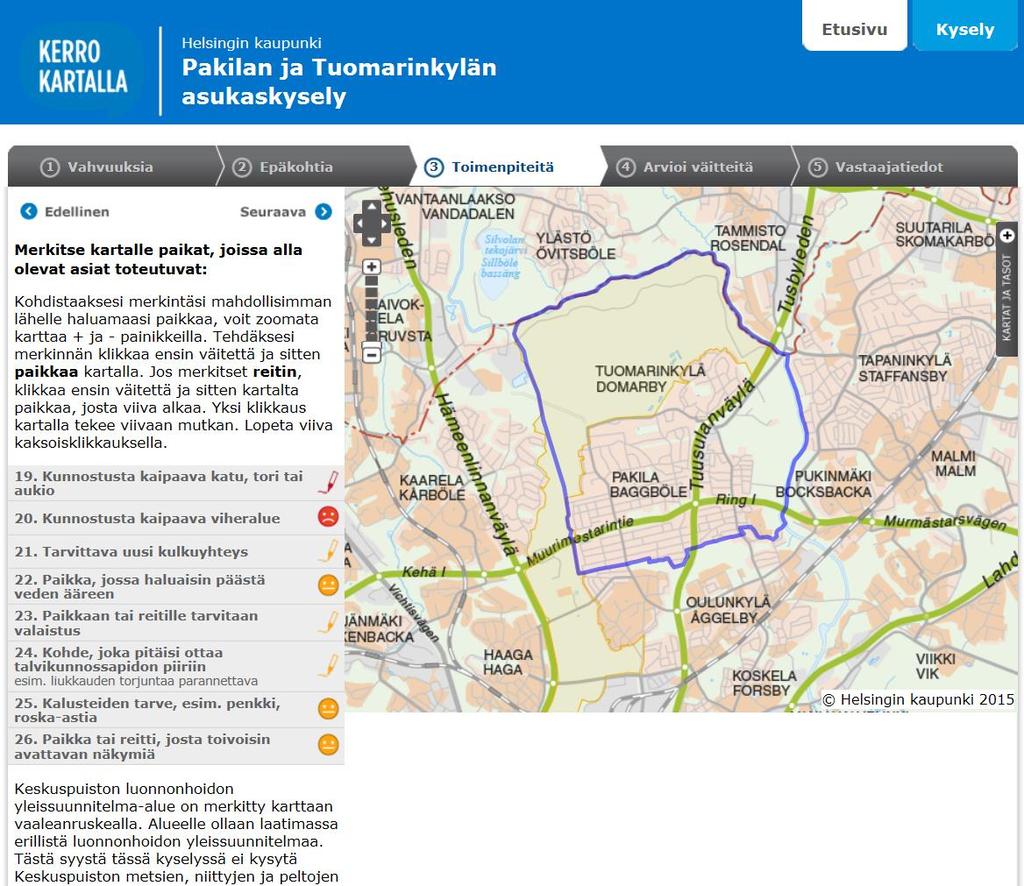Image resolution: width=1024 pixels, height=886 pixels.
Task: Go to step 2 Epäkohtia
Action: (x=313, y=166)
